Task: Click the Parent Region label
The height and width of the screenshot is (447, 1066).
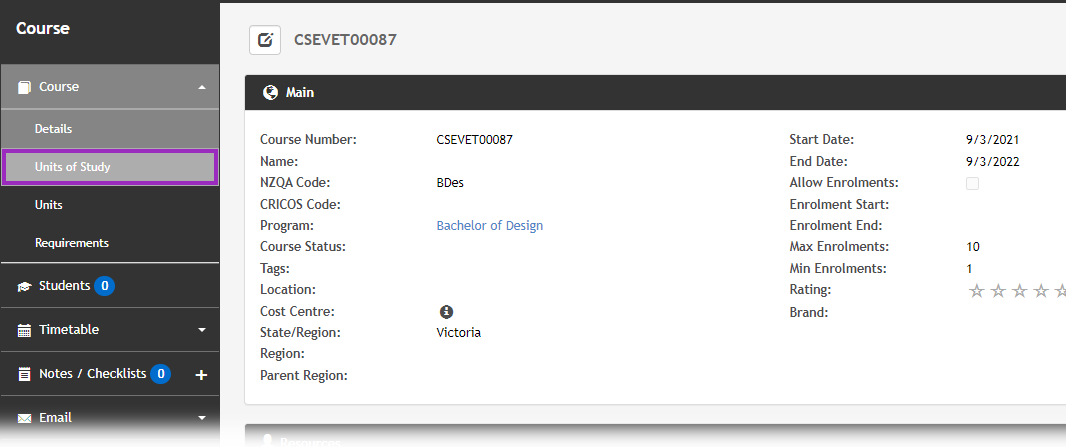Action: click(x=304, y=376)
